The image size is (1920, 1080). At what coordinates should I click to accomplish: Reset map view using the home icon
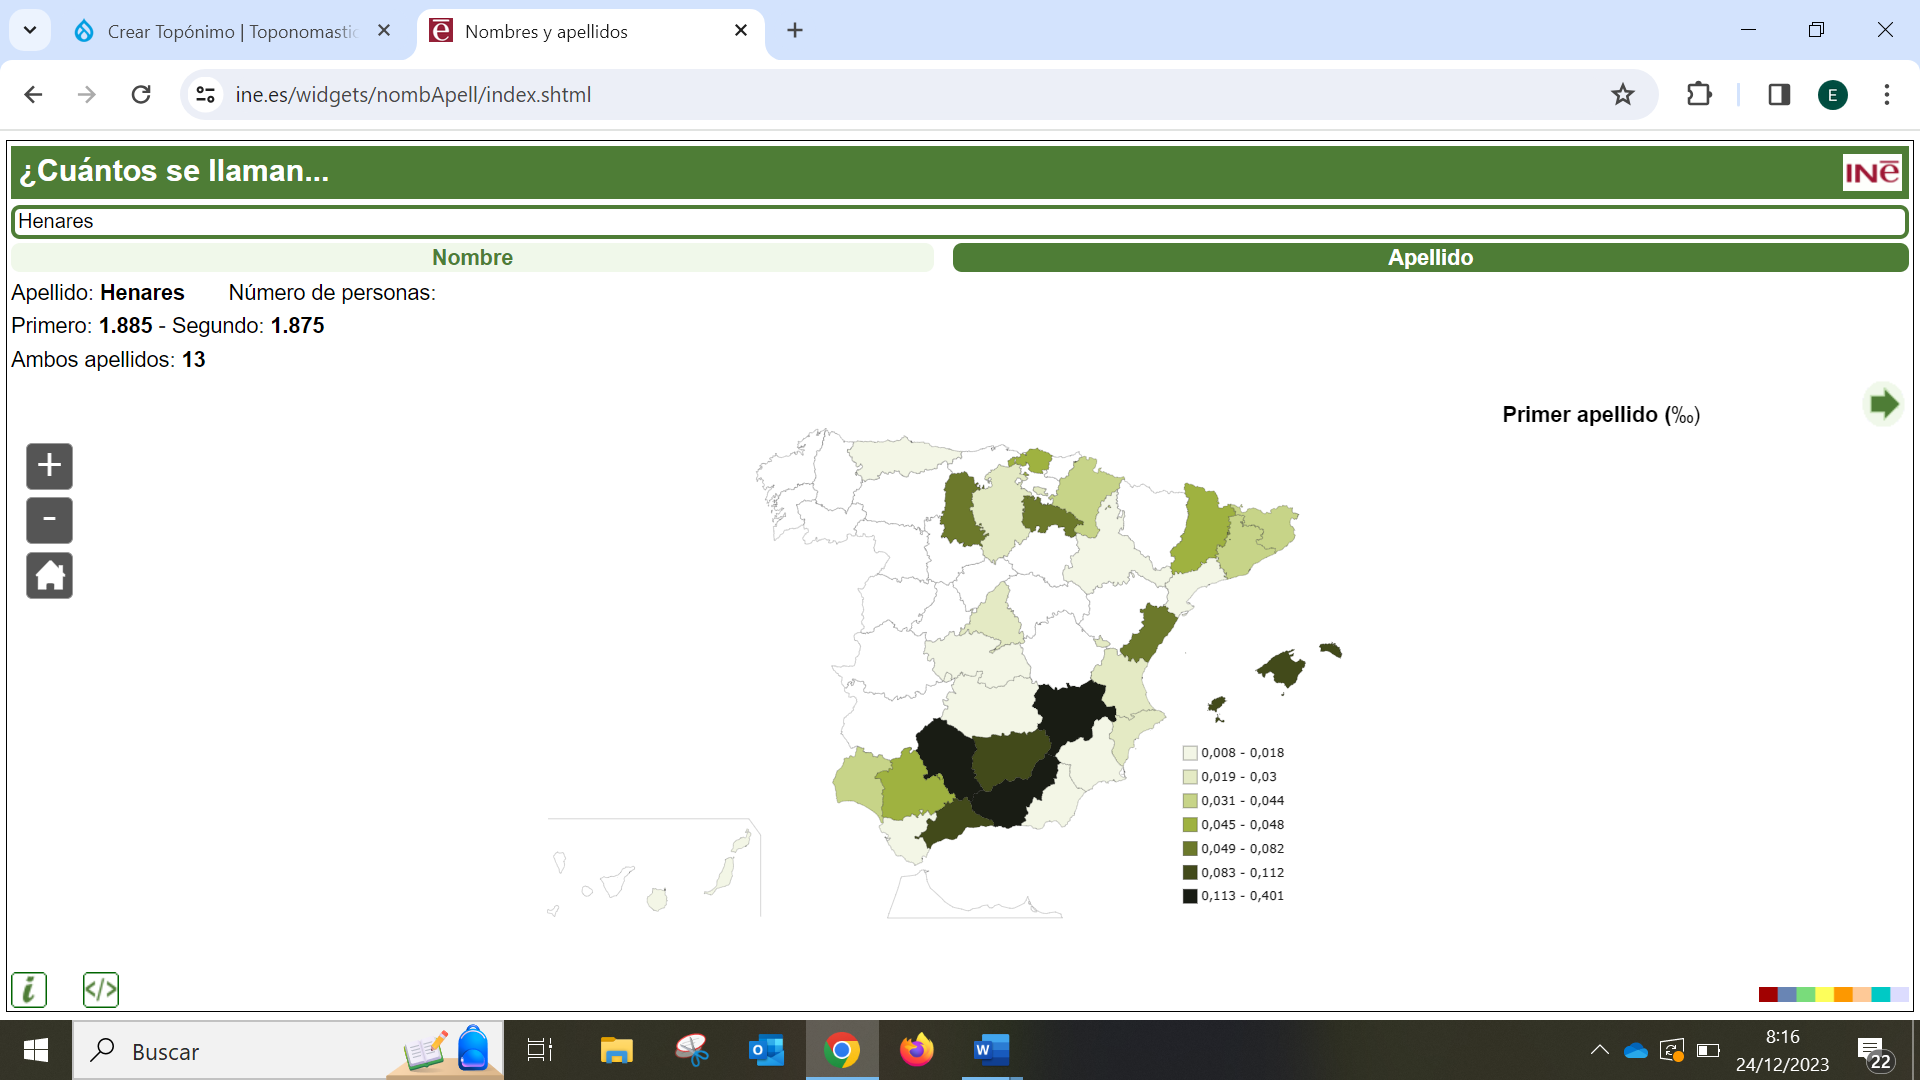click(48, 575)
